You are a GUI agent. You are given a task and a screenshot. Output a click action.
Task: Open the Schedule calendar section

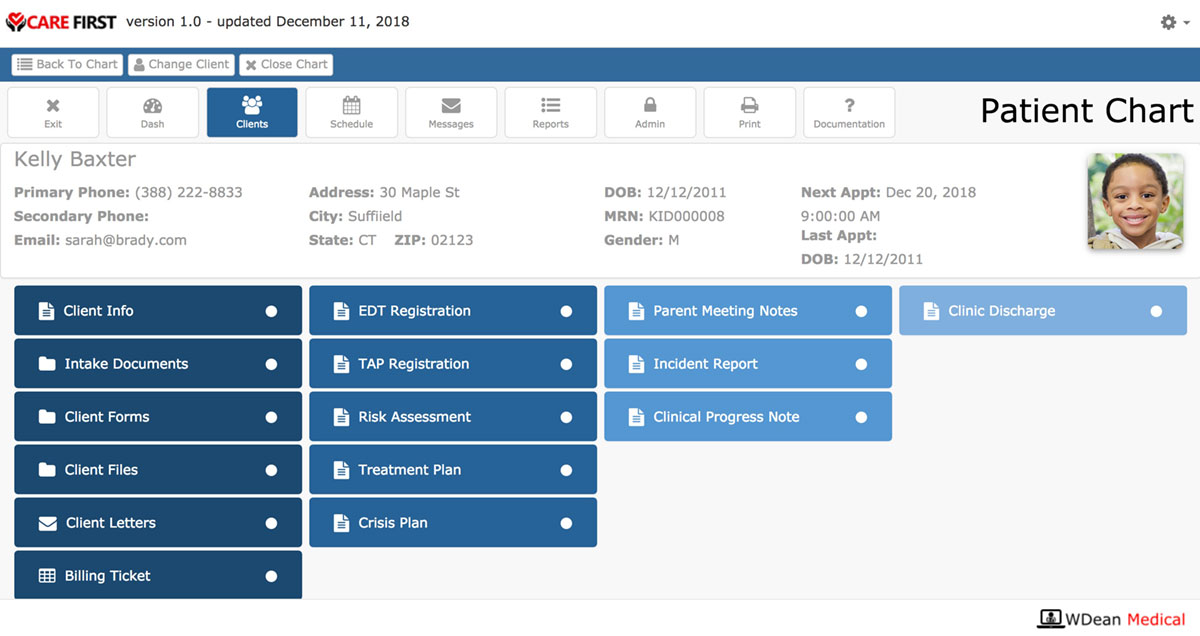[x=351, y=112]
